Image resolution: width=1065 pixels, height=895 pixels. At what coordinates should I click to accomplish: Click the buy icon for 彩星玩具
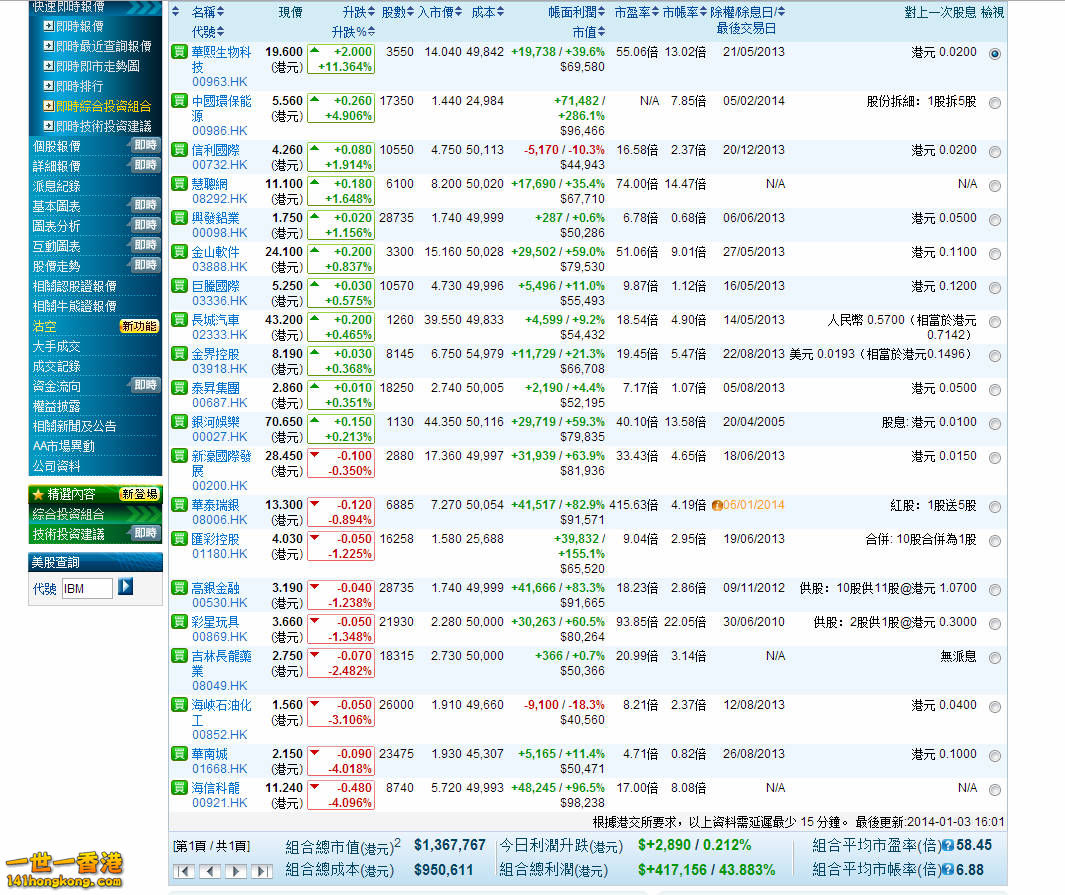click(x=179, y=621)
